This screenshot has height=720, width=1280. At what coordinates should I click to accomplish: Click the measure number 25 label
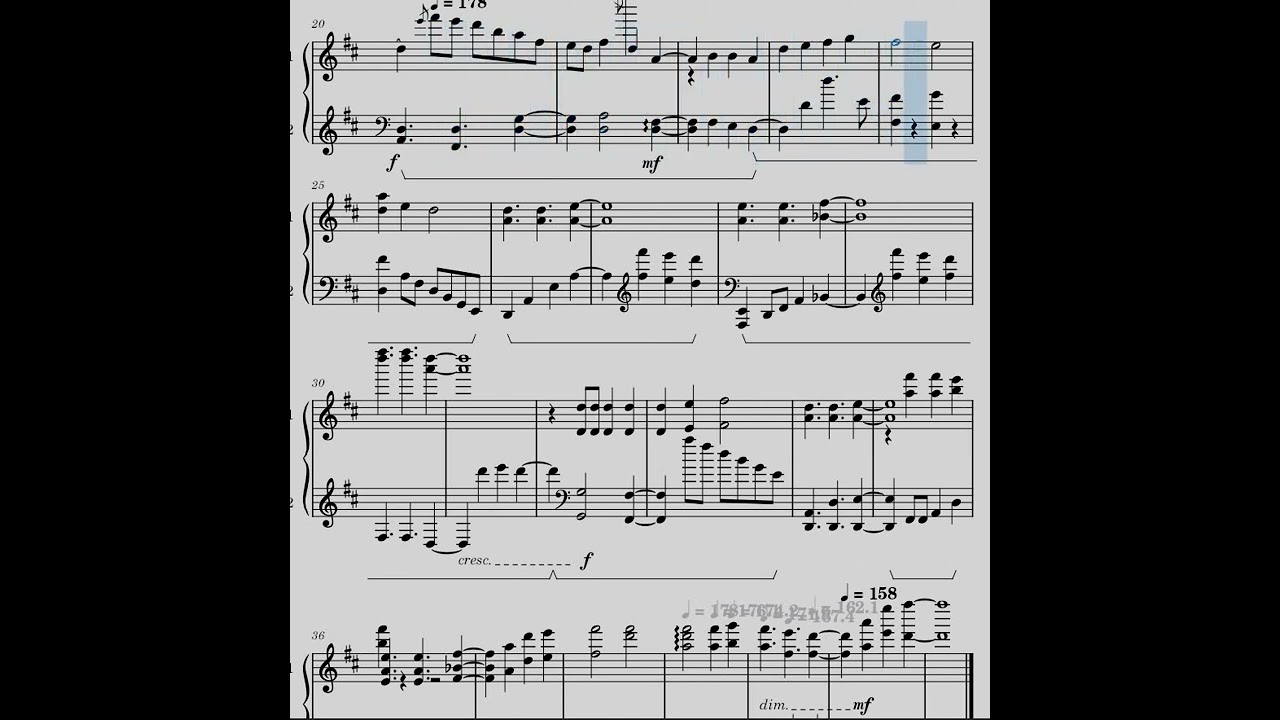coord(318,185)
